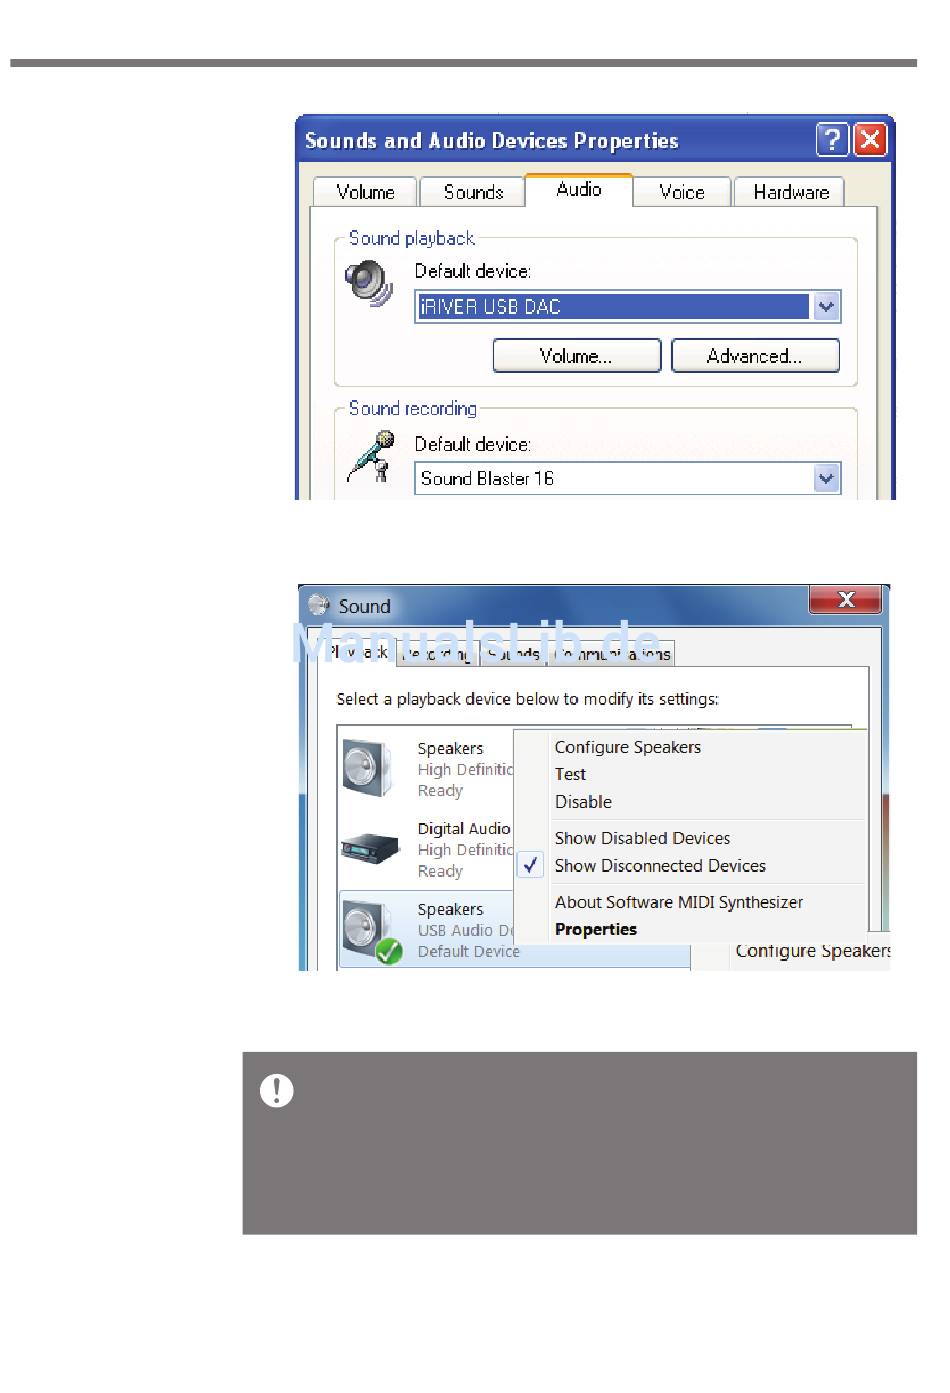Select the USB Audio Speakers default device icon
This screenshot has width=950, height=1393.
point(371,930)
